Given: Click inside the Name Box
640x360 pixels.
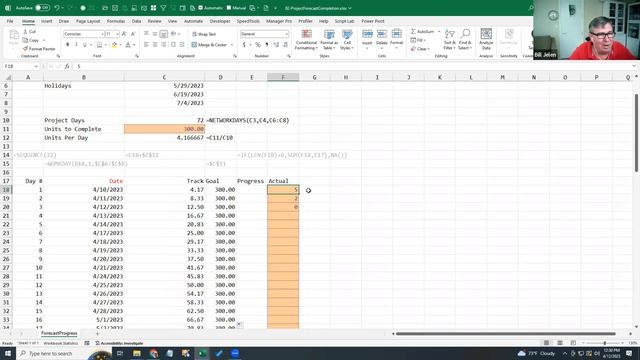Looking at the screenshot, I should (20, 66).
